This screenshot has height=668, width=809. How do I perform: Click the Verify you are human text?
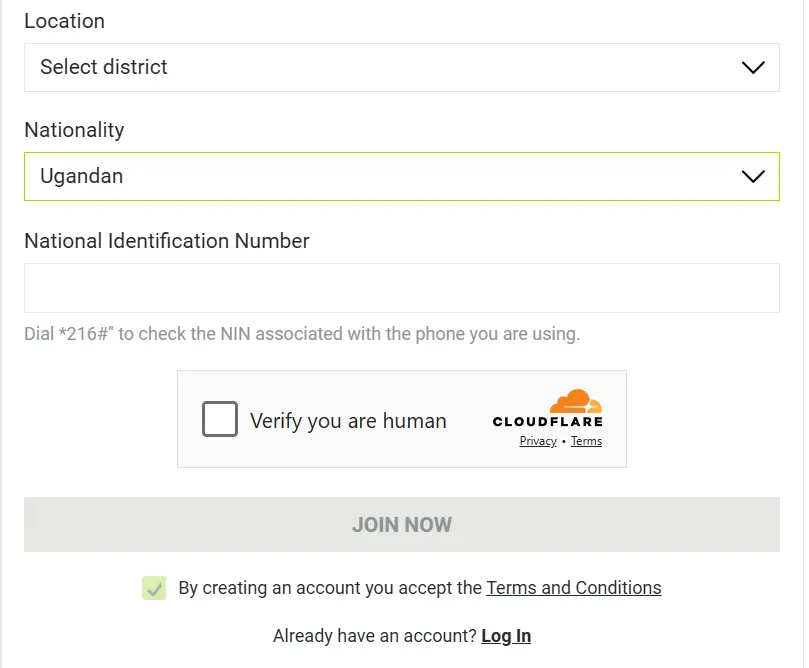click(x=348, y=421)
